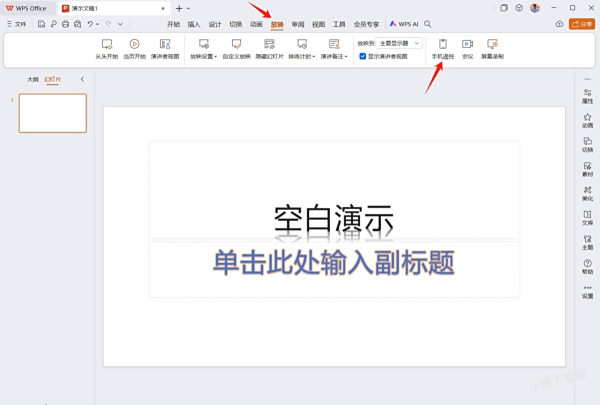600x405 pixels.
Task: Select the 放映 ribbon tab
Action: [x=277, y=24]
